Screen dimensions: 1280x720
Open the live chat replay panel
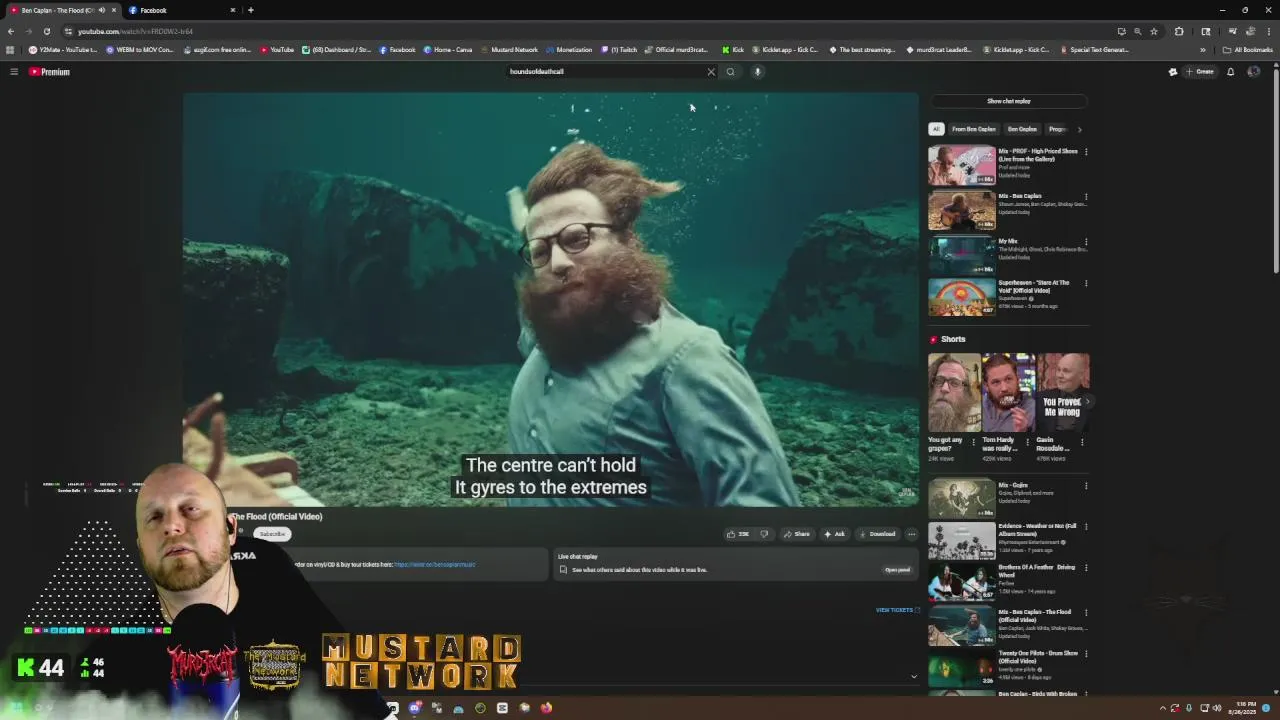[897, 570]
